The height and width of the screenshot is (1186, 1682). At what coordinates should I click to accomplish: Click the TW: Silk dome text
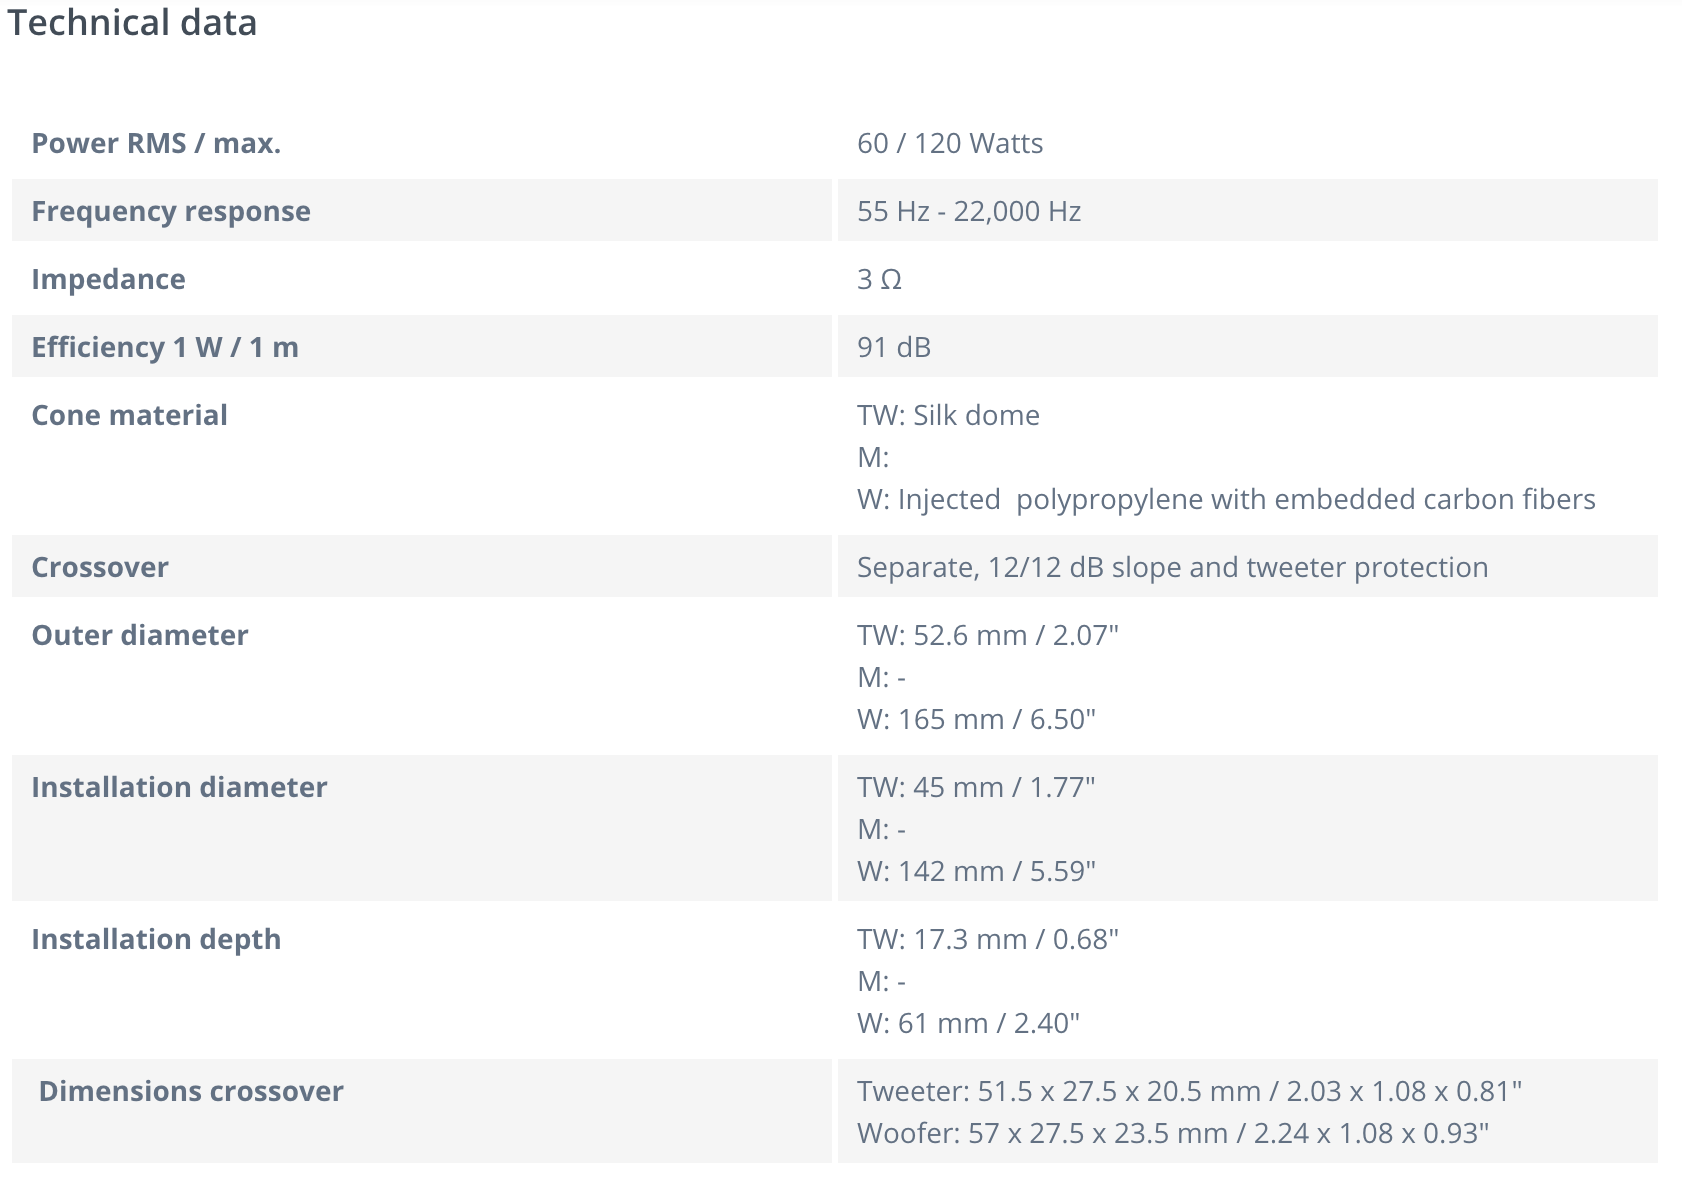[x=947, y=416]
